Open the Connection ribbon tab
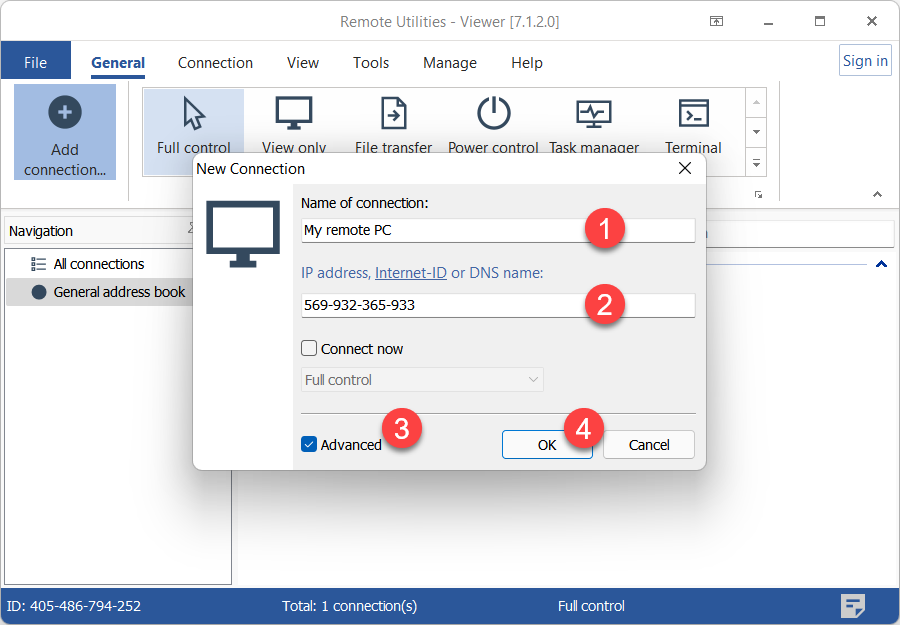900x625 pixels. pos(215,62)
